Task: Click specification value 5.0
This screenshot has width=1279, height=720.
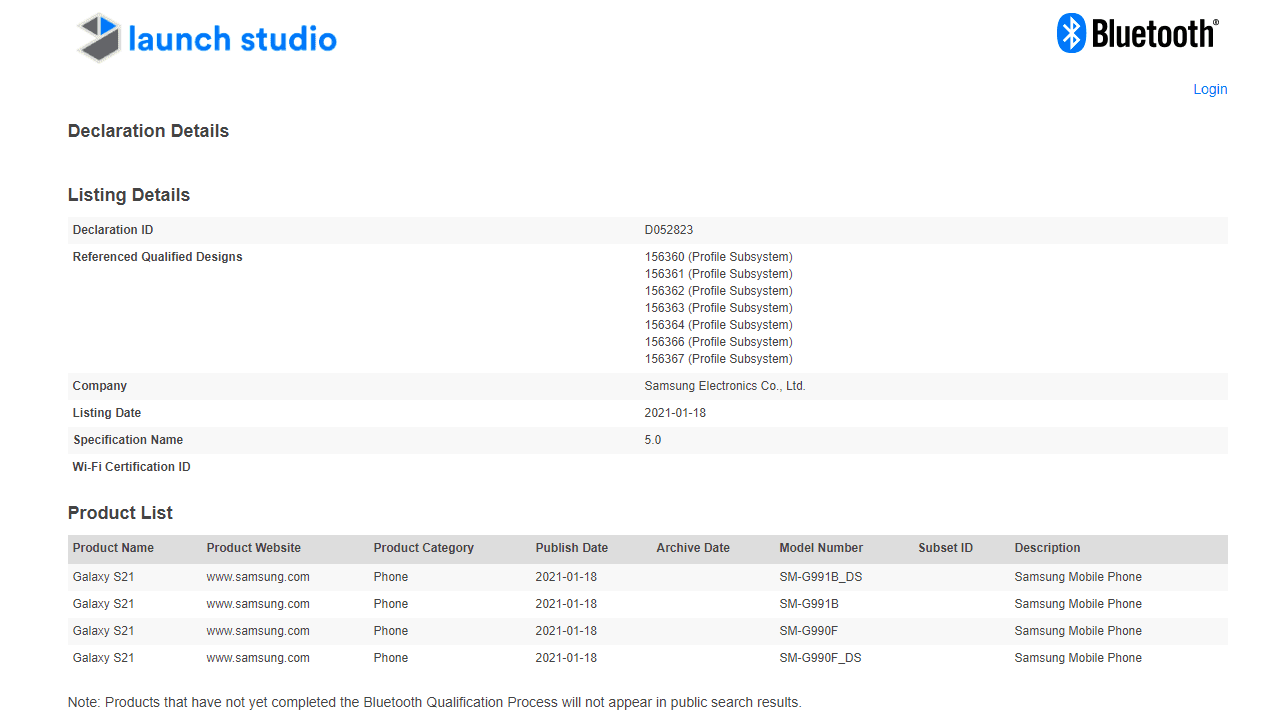Action: pyautogui.click(x=653, y=440)
